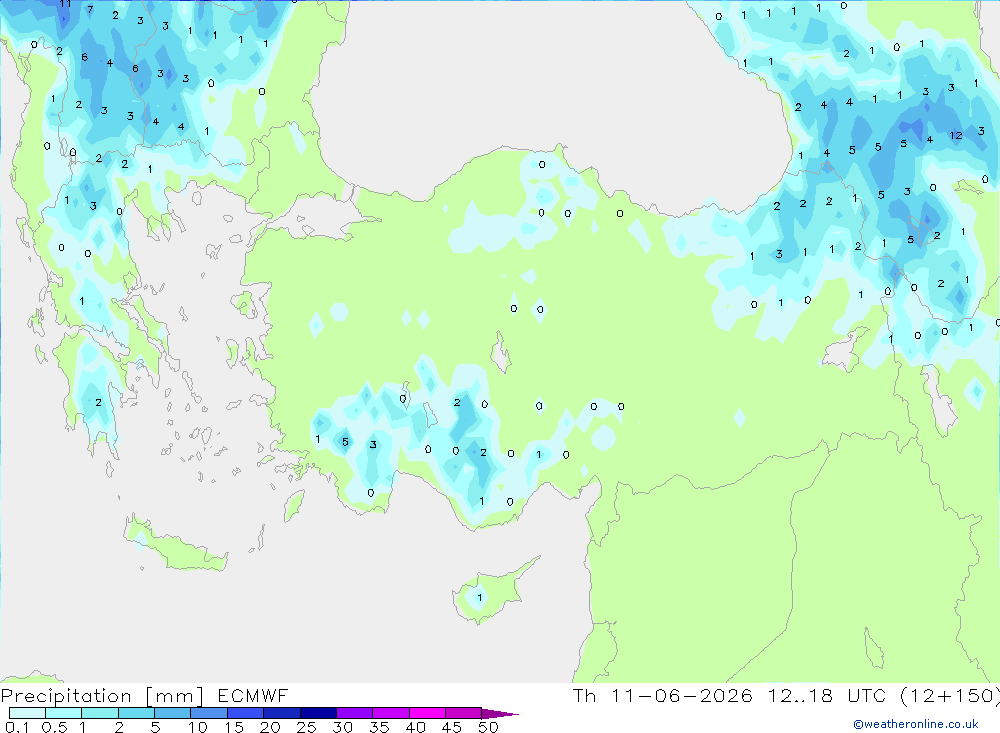Click the '0.1' legend scale label
Screen dimensions: 1000x733
tap(17, 727)
